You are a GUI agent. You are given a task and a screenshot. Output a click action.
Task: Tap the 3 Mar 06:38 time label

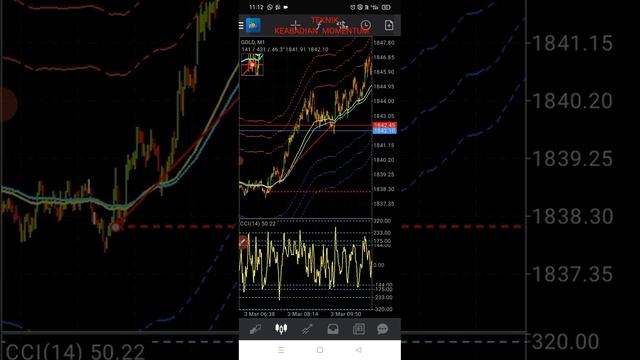[259, 314]
